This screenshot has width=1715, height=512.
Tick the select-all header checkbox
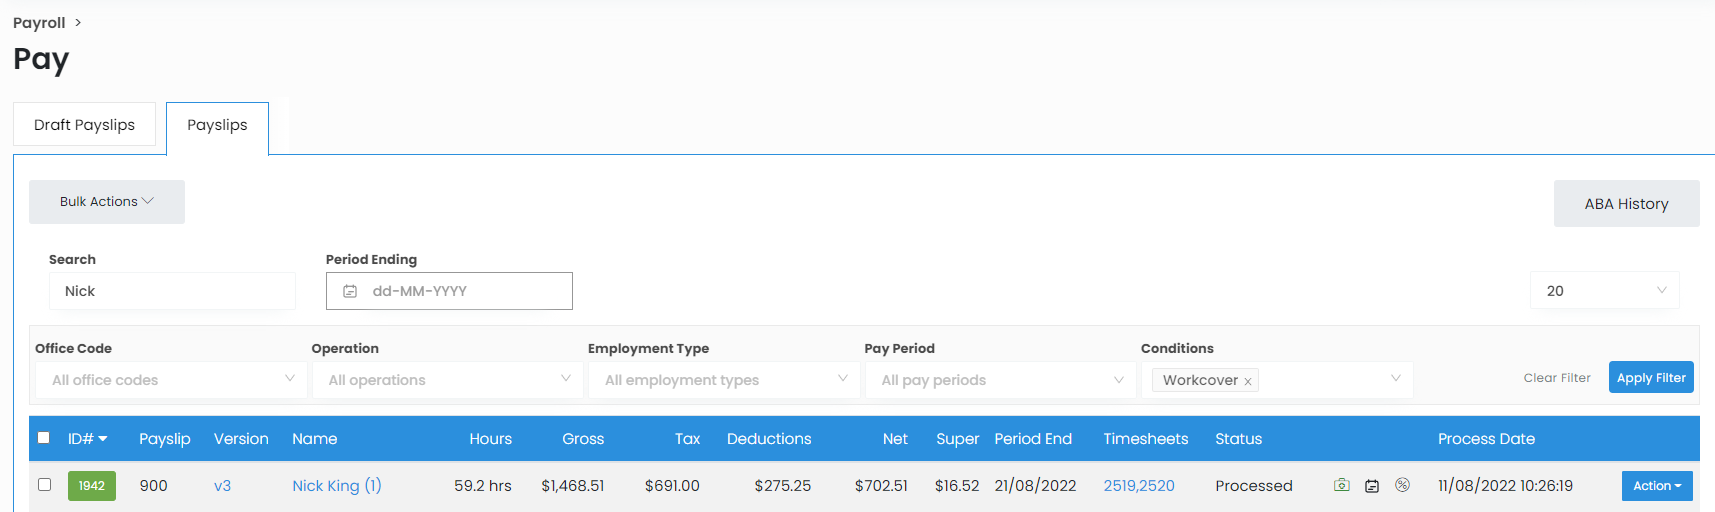pos(44,438)
